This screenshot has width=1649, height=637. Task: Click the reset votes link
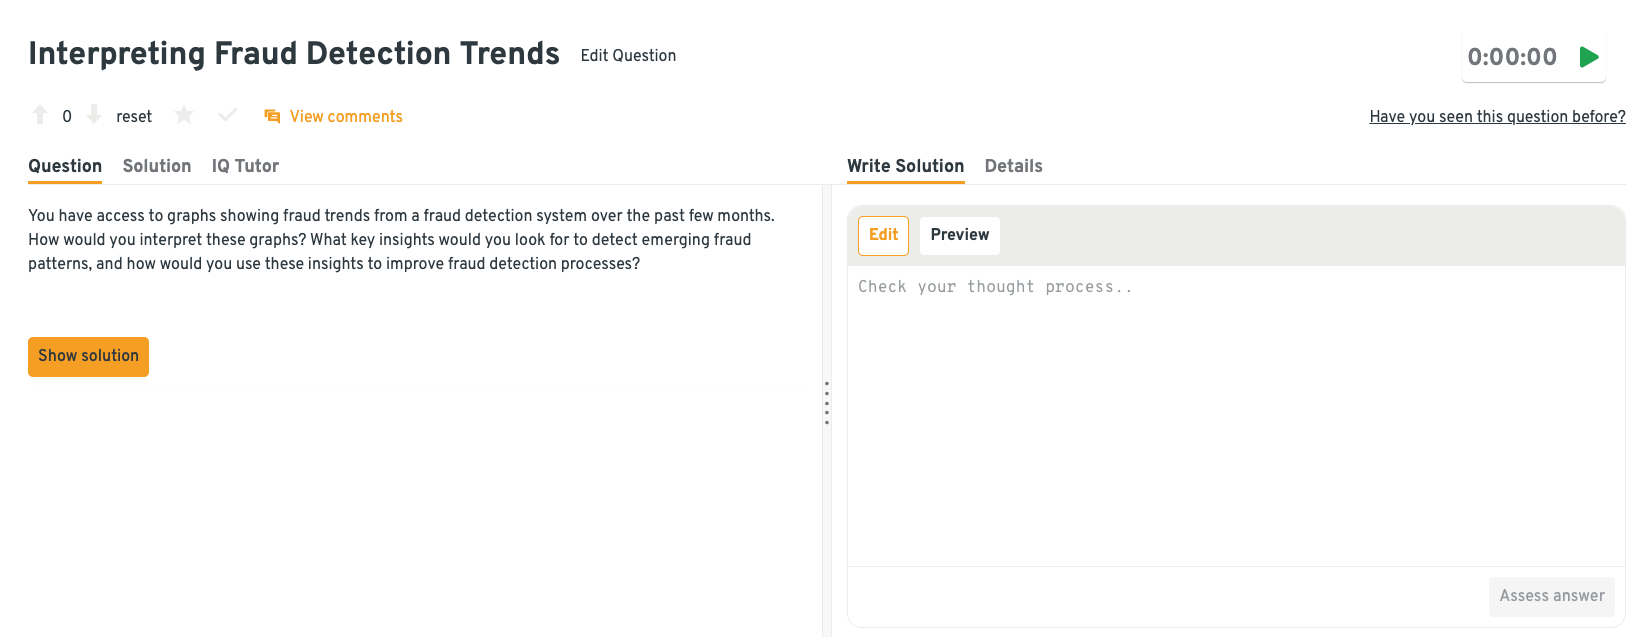134,117
